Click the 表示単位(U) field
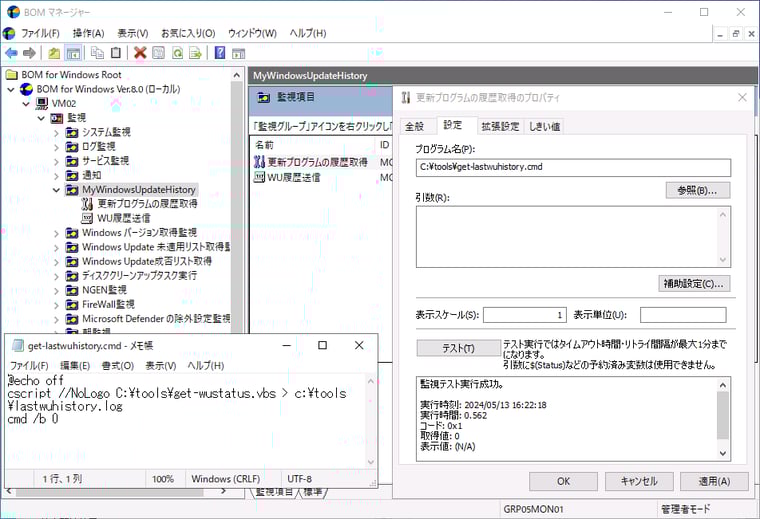The height and width of the screenshot is (519, 760). point(683,315)
